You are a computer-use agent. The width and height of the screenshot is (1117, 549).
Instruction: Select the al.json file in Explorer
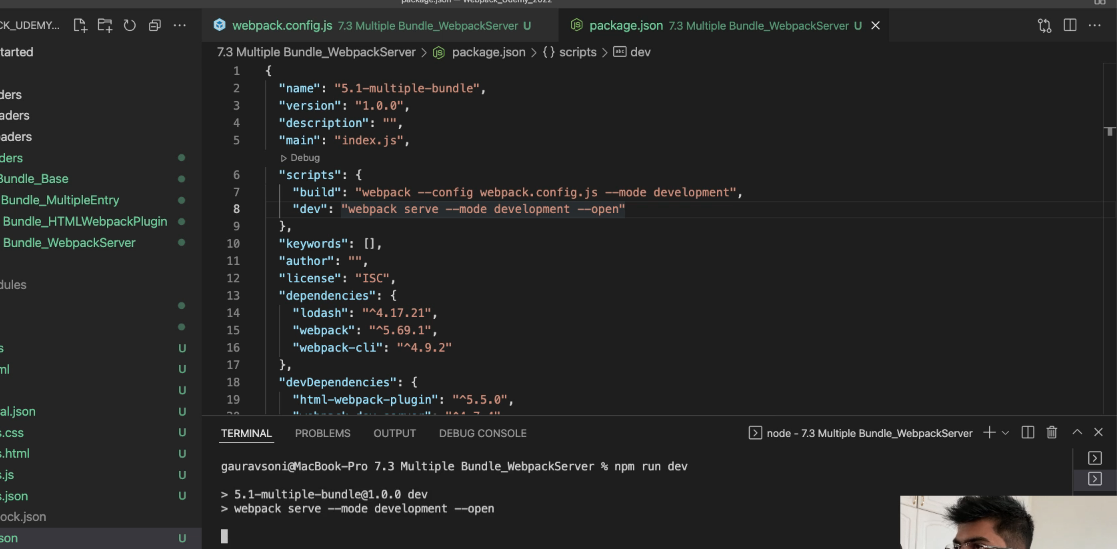[x=18, y=412]
